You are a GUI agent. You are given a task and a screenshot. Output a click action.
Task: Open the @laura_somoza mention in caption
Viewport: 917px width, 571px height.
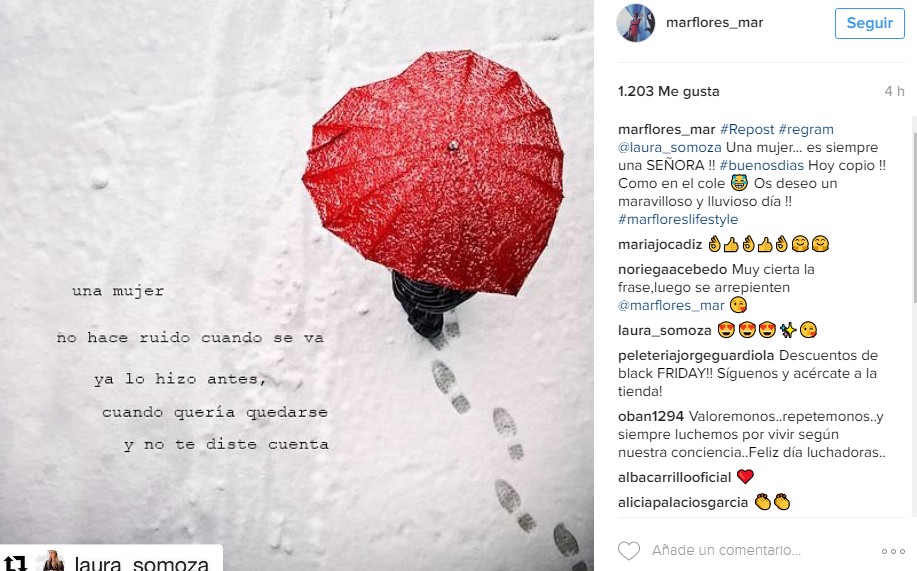670,147
